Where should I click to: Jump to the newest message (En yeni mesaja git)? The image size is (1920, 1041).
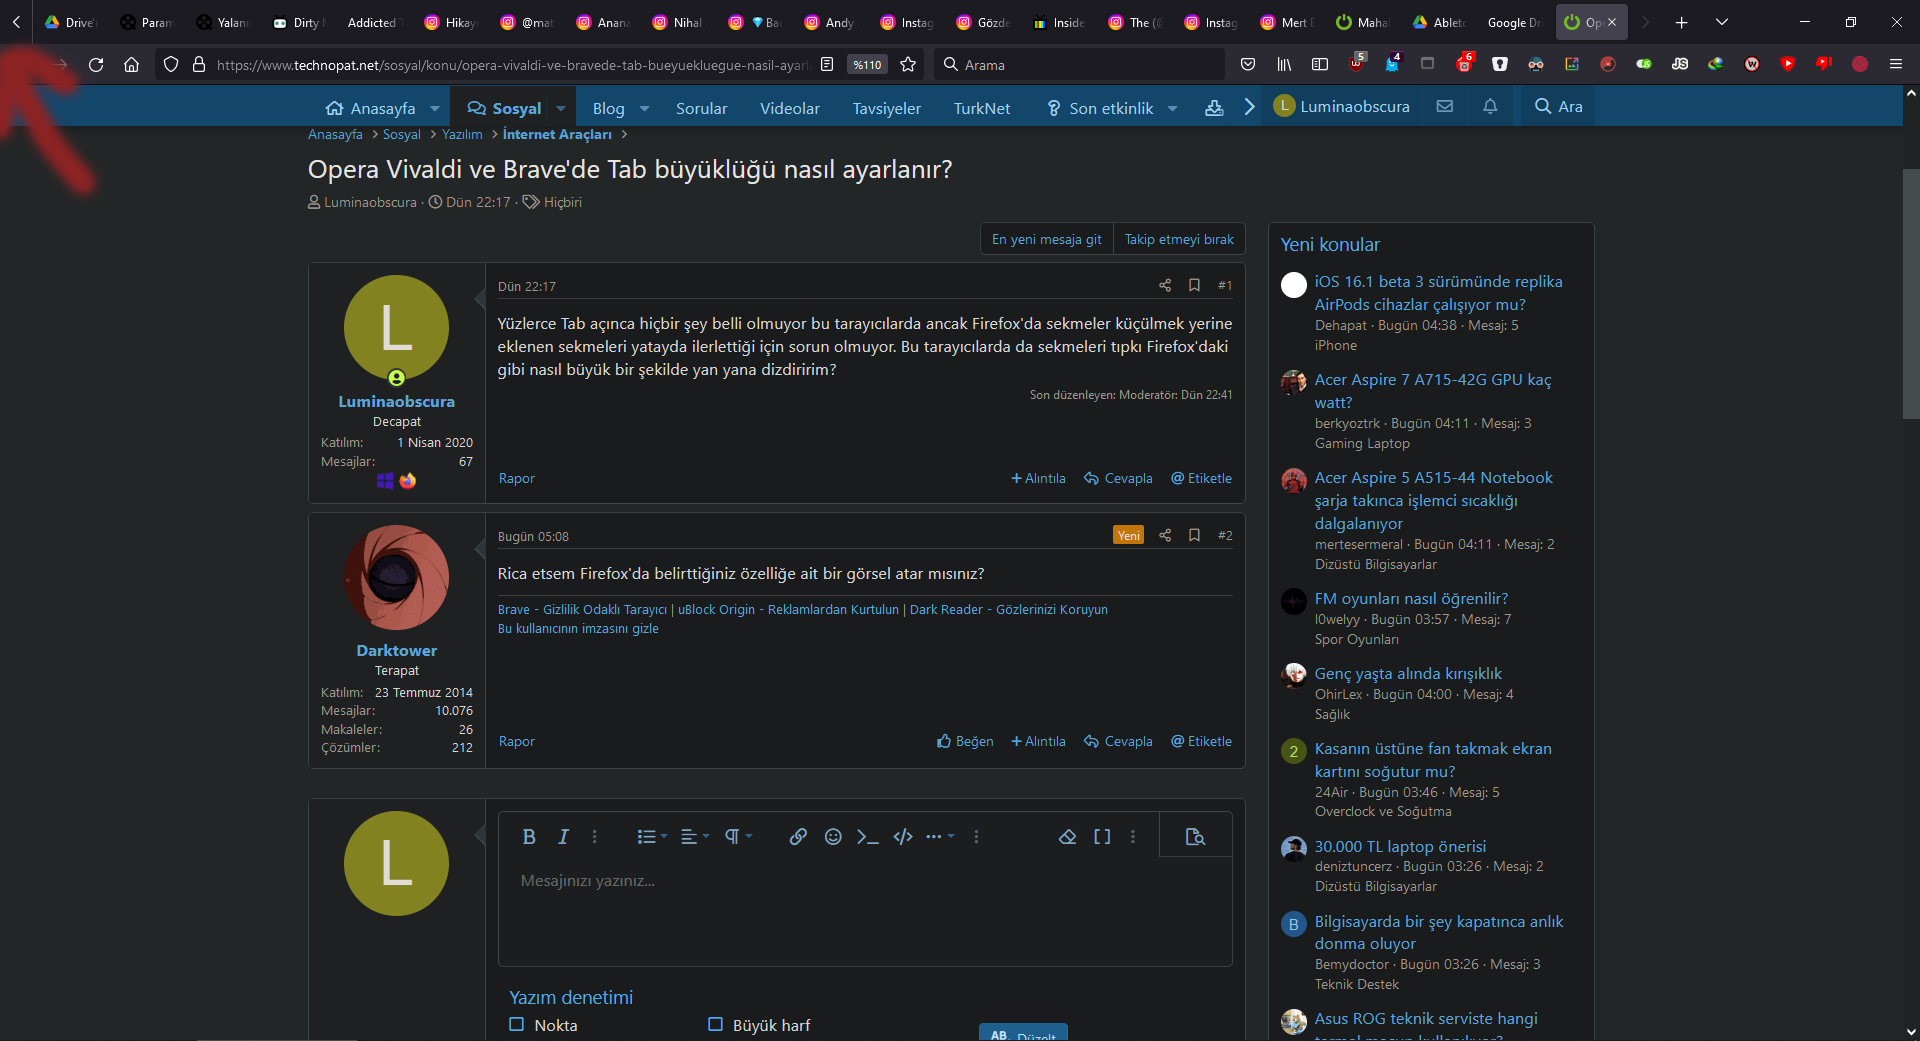[x=1046, y=239]
